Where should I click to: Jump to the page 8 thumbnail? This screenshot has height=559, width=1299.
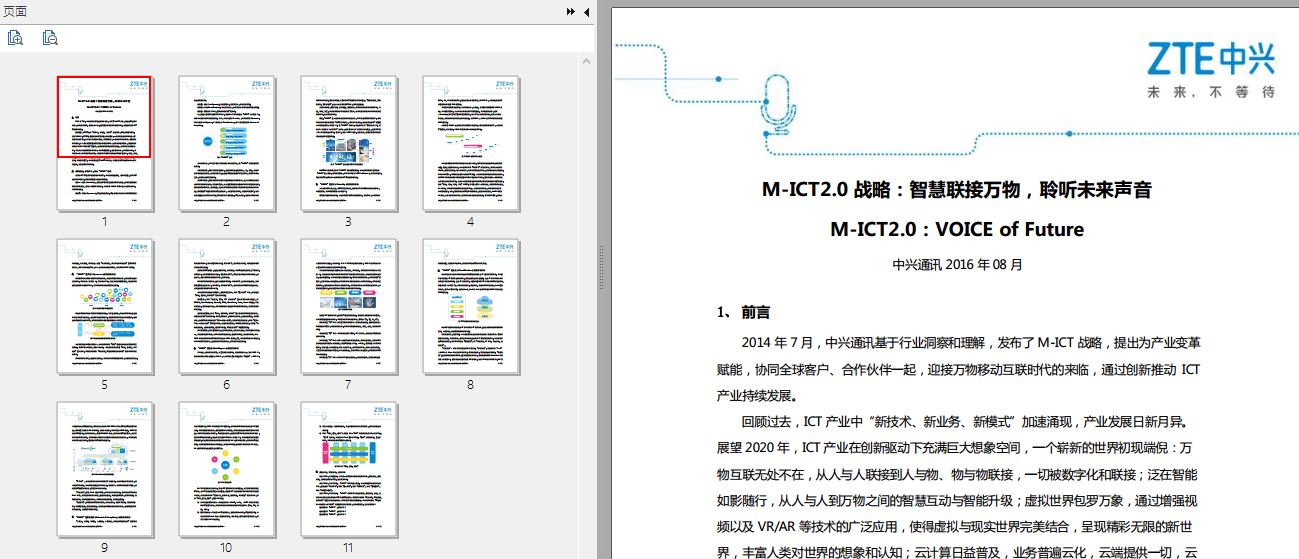coord(470,306)
